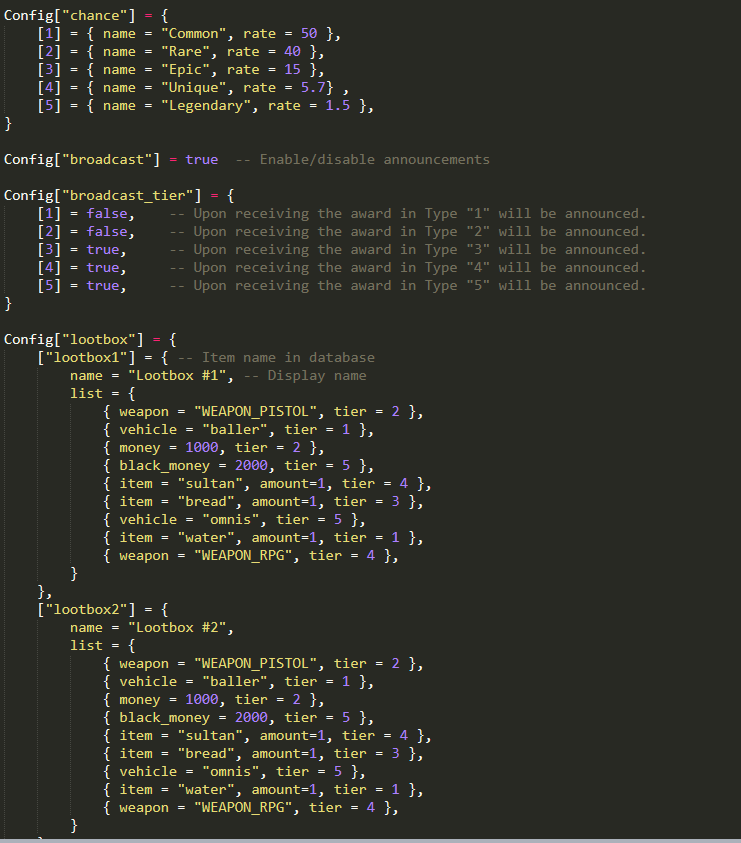741x843 pixels.
Task: Click the comment mentioning Type "5"
Action: point(408,285)
